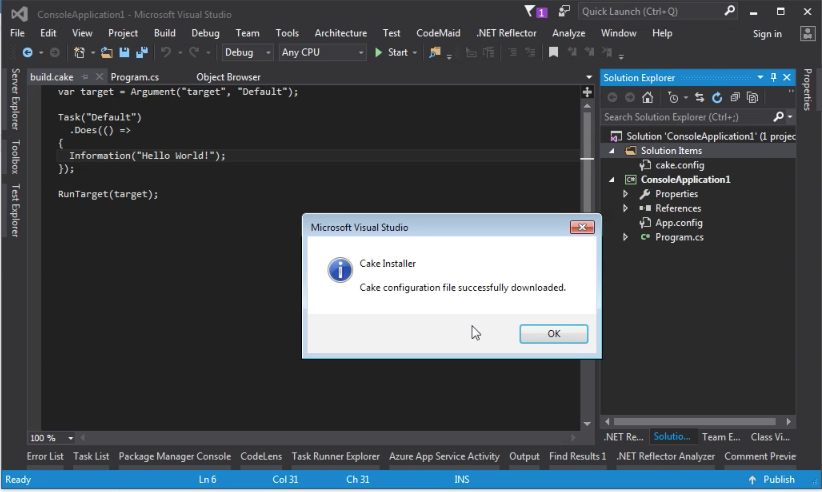Open the Error List tab
822x492 pixels.
pyautogui.click(x=45, y=456)
